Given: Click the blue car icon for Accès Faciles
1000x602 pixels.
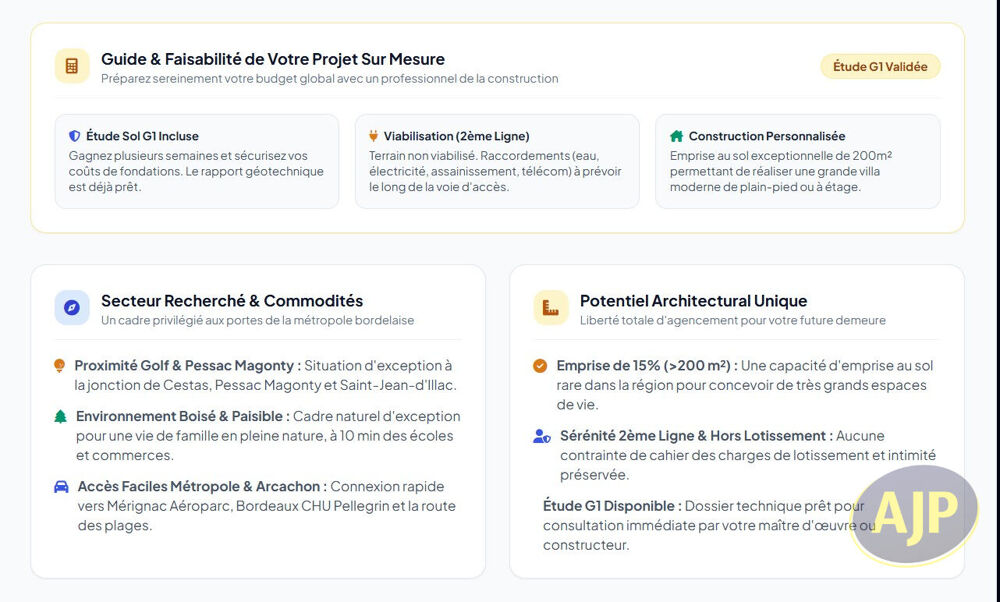Looking at the screenshot, I should [61, 487].
